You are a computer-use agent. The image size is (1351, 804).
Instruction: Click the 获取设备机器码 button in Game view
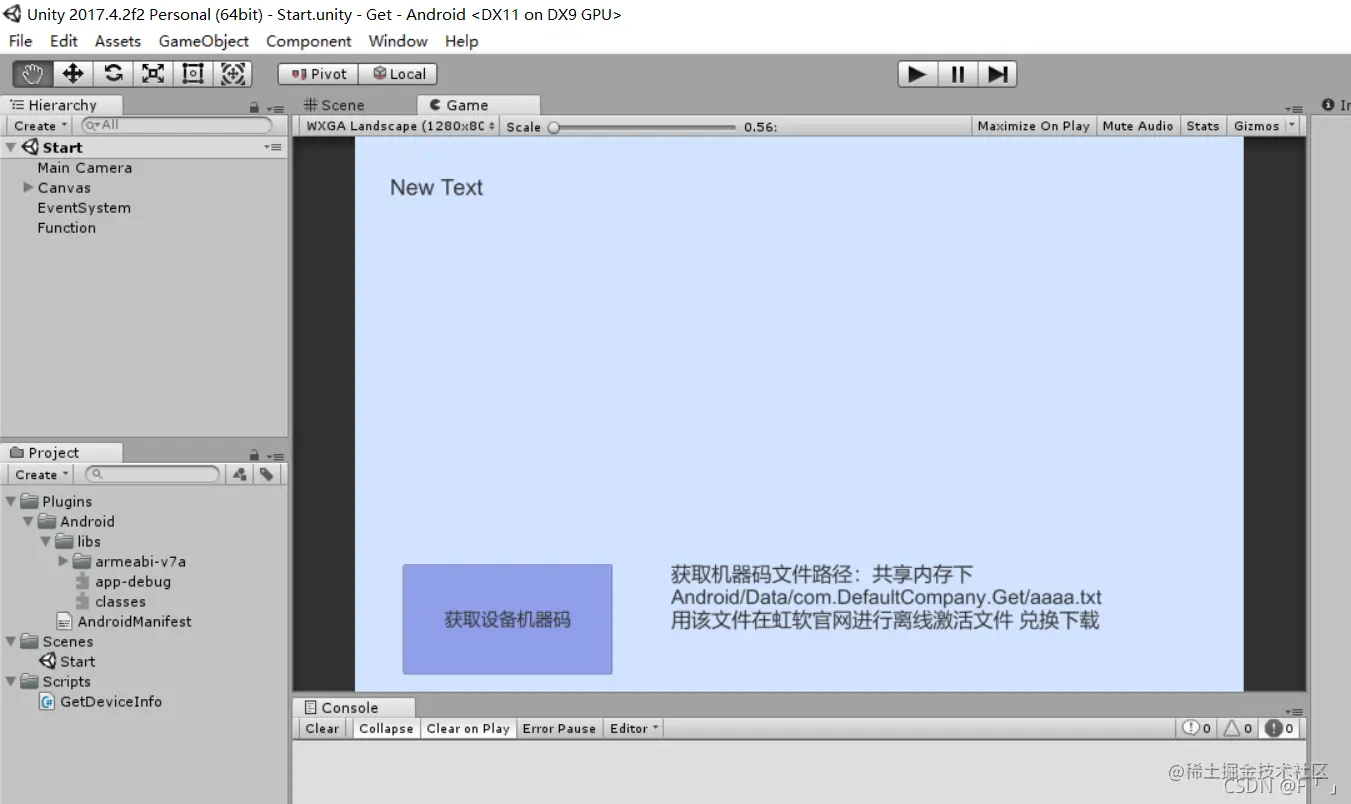[507, 619]
